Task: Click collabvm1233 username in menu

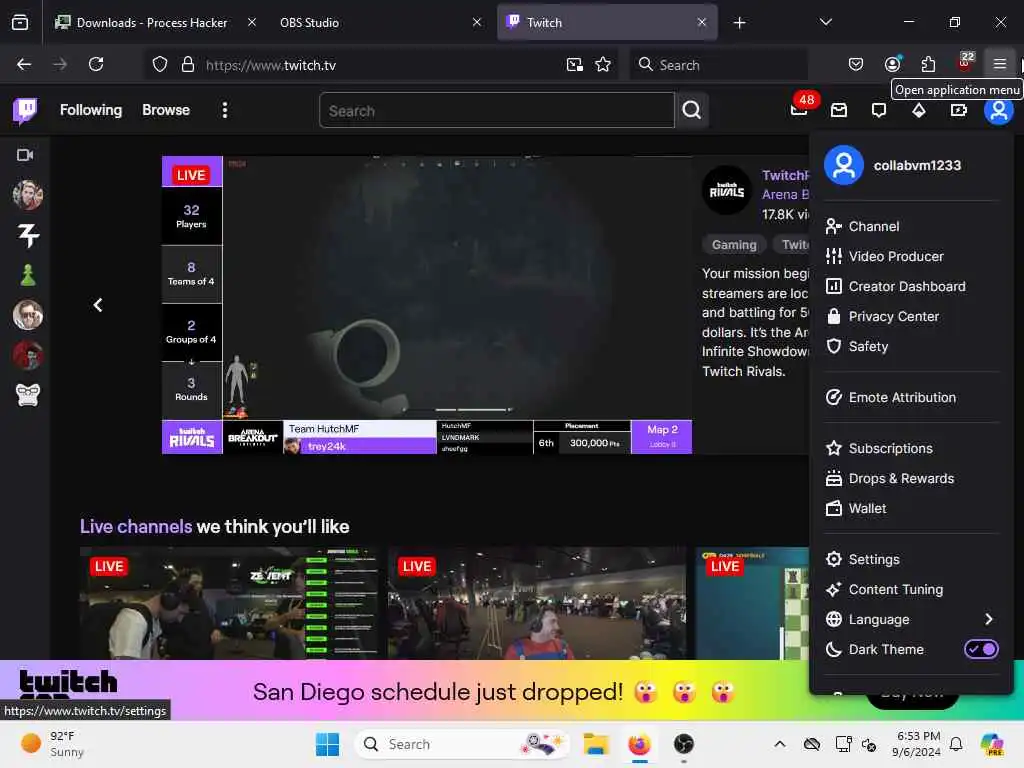Action: pos(917,165)
